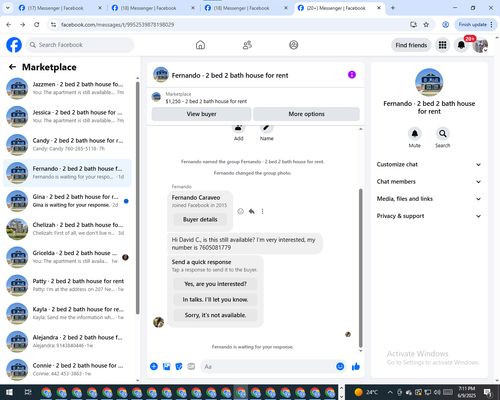Expand Chat members section

click(429, 182)
